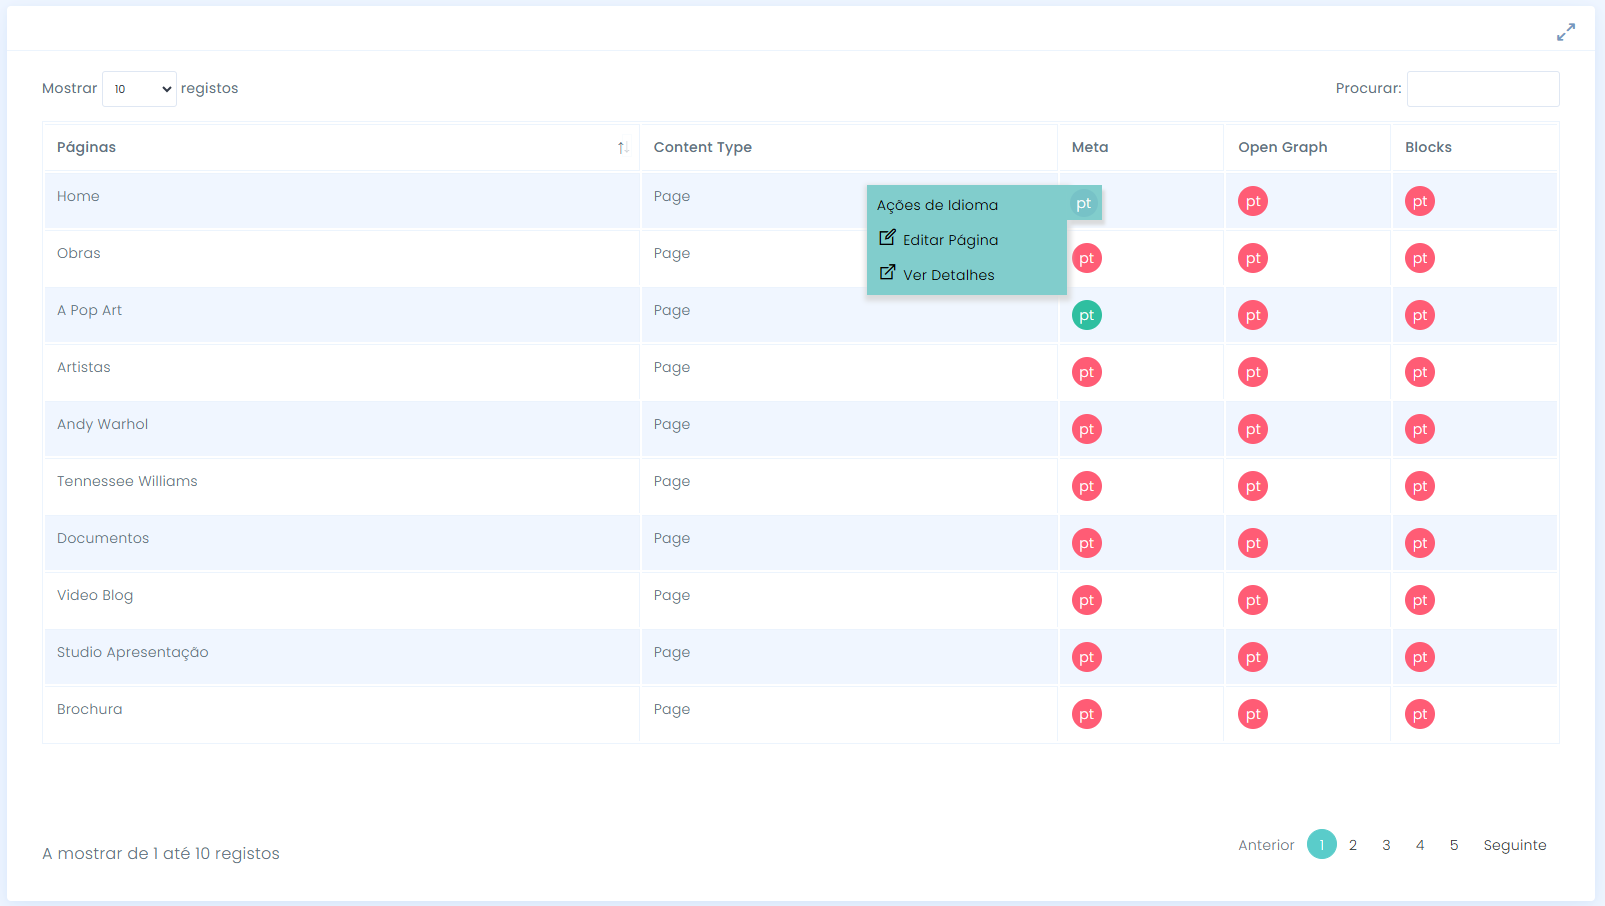
Task: Select Editar Página in the popup menu
Action: click(x=949, y=240)
